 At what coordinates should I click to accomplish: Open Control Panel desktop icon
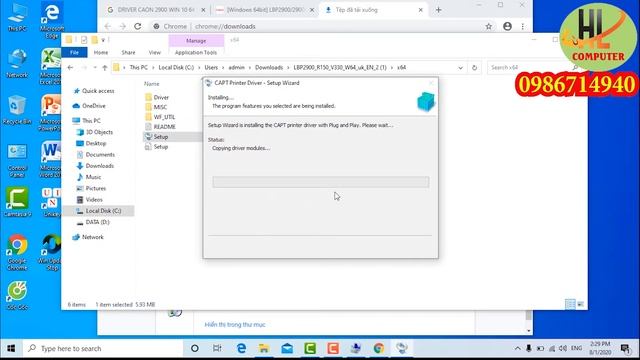(x=17, y=160)
